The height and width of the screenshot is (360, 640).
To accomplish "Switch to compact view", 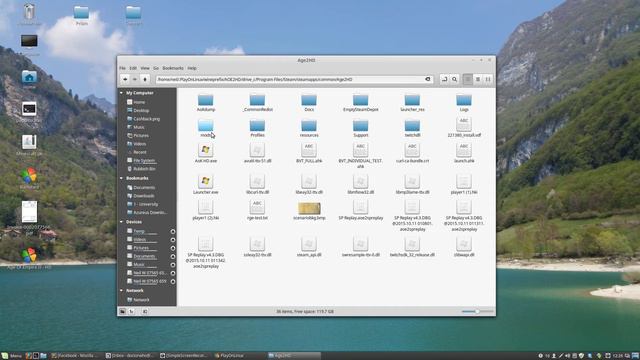I will tap(488, 79).
